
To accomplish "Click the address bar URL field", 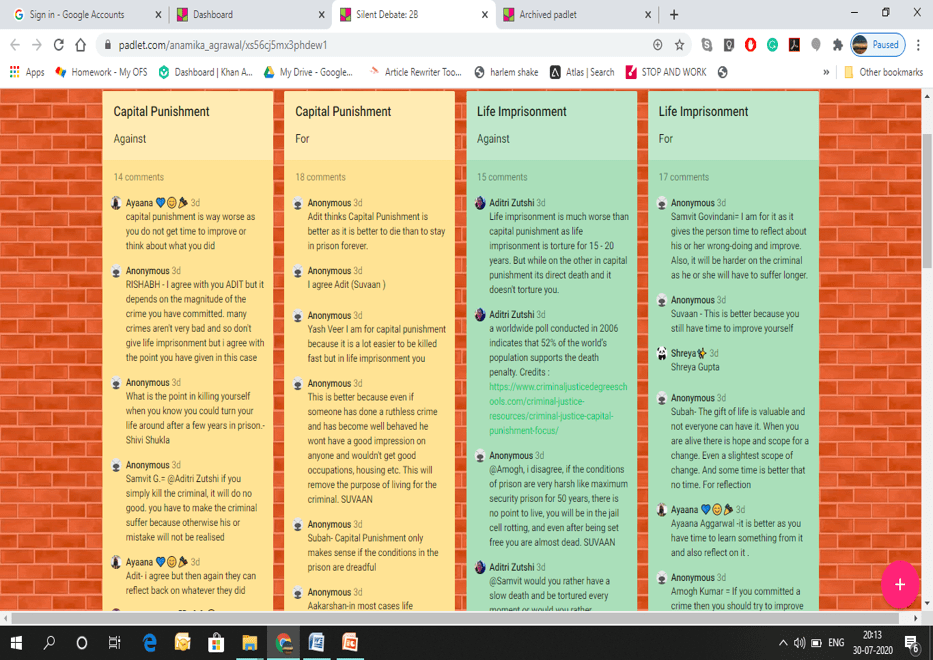I will (380, 45).
